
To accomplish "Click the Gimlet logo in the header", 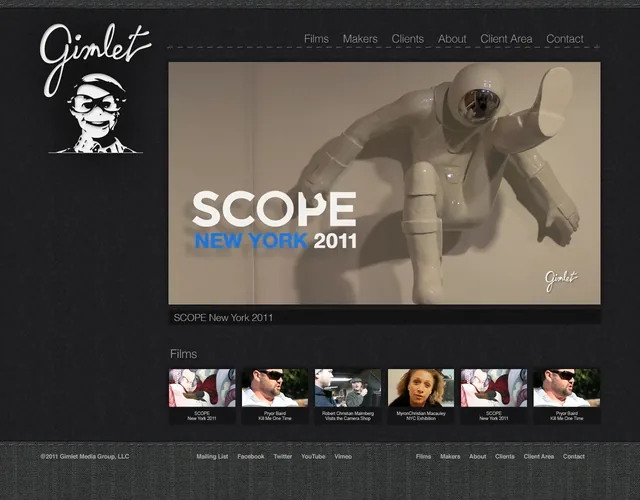I will click(96, 88).
